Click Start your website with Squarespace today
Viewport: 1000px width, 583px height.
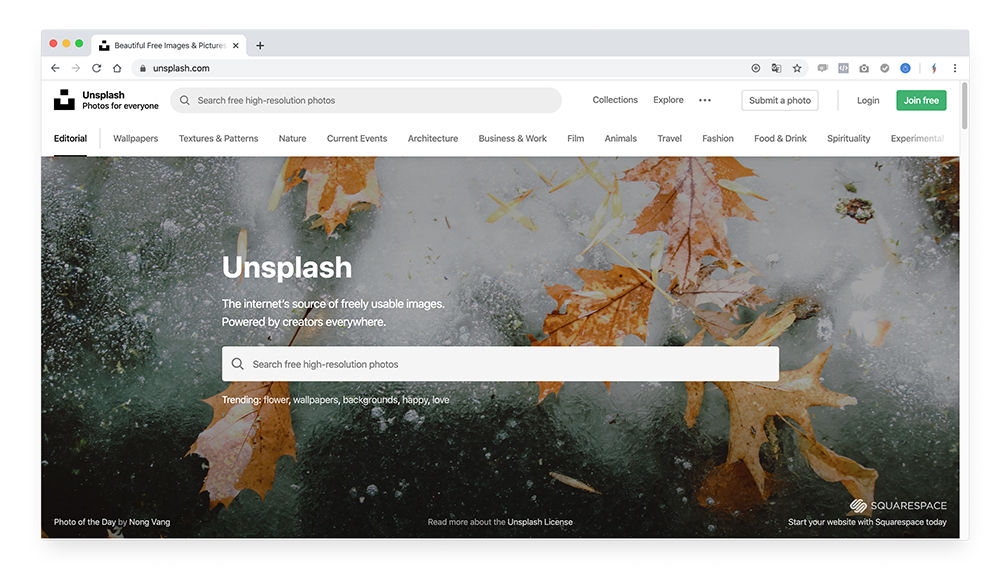(867, 522)
